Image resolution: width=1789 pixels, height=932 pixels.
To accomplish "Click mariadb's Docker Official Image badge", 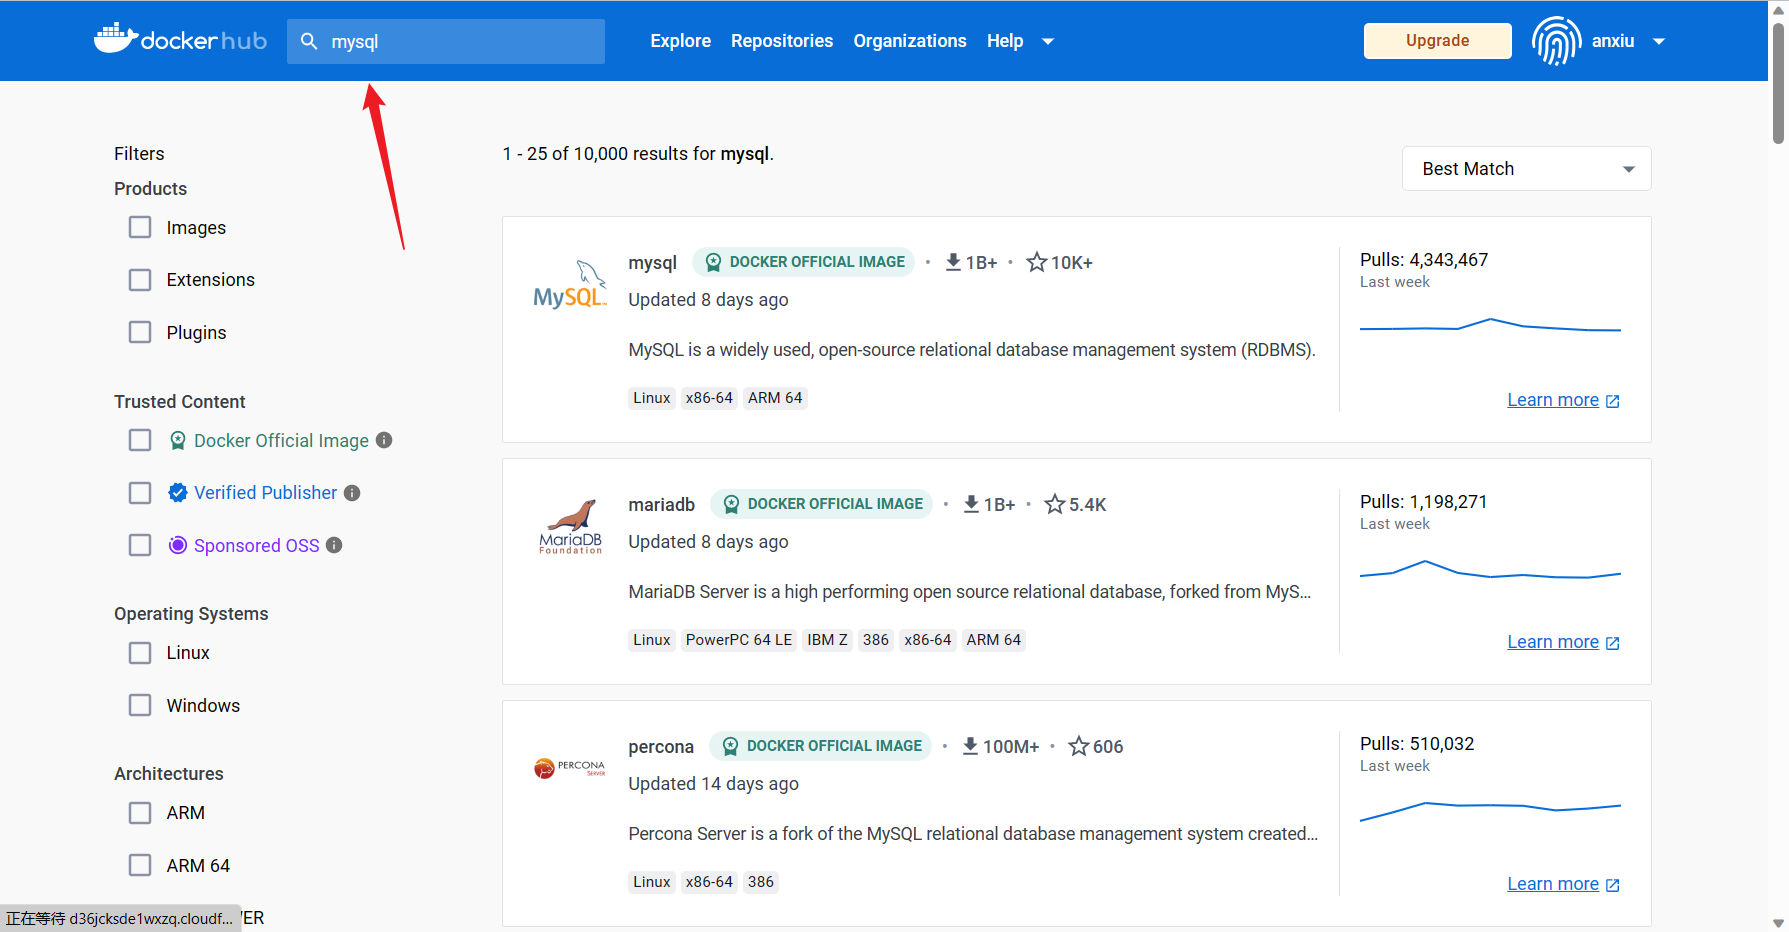I will [x=821, y=504].
